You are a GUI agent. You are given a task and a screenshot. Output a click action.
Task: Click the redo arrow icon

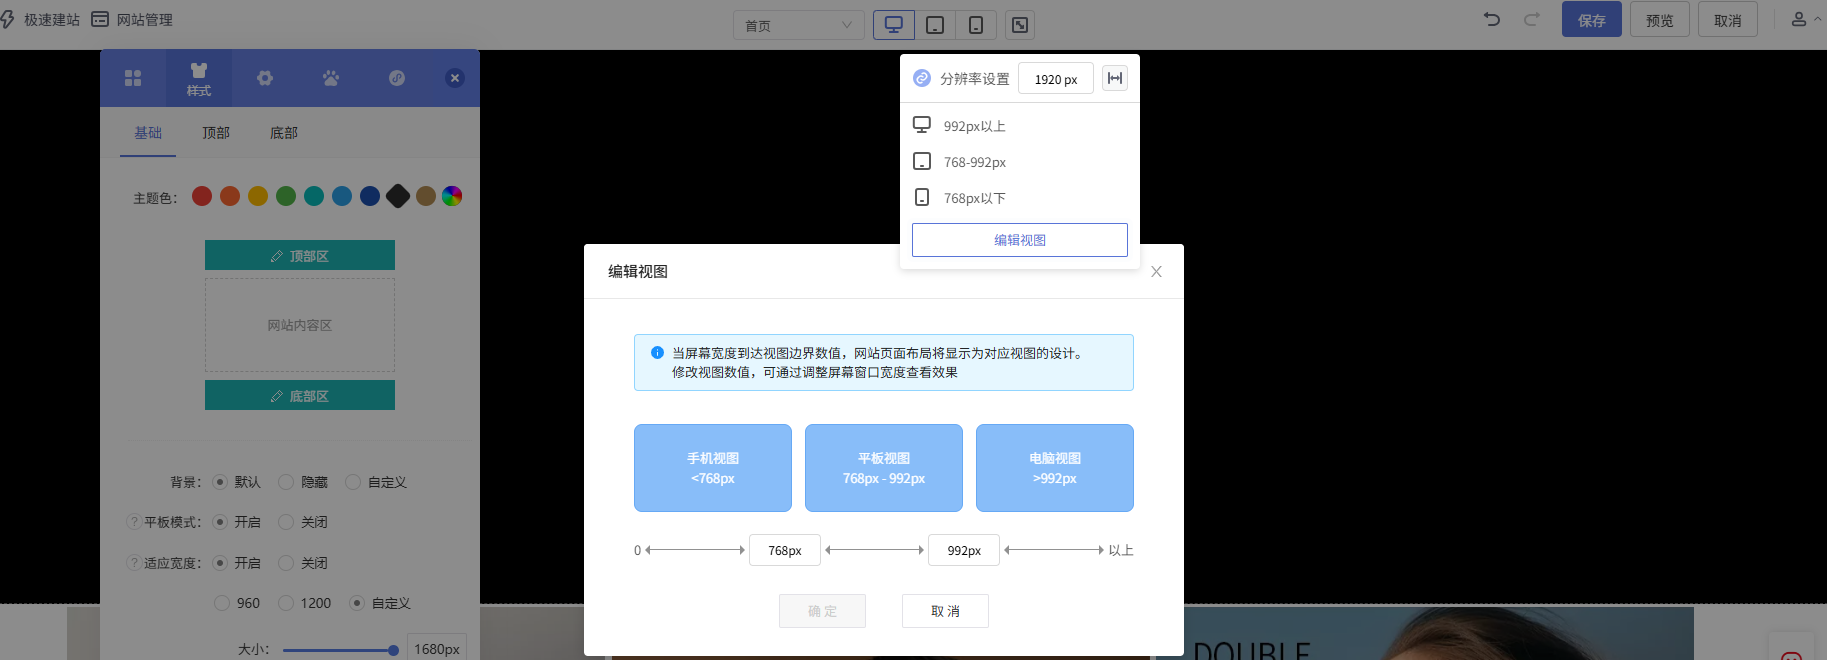point(1532,19)
